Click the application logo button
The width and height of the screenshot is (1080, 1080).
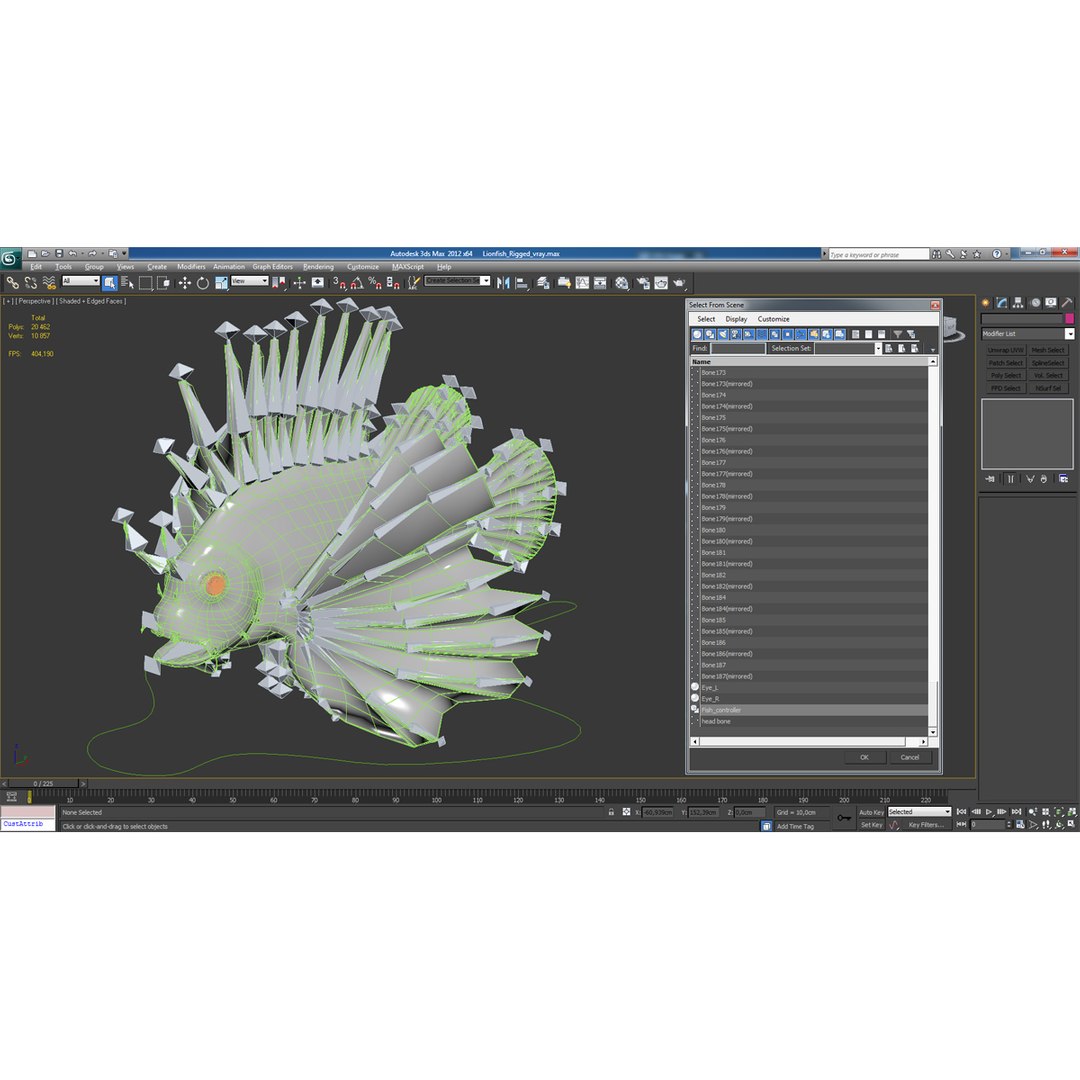10,258
